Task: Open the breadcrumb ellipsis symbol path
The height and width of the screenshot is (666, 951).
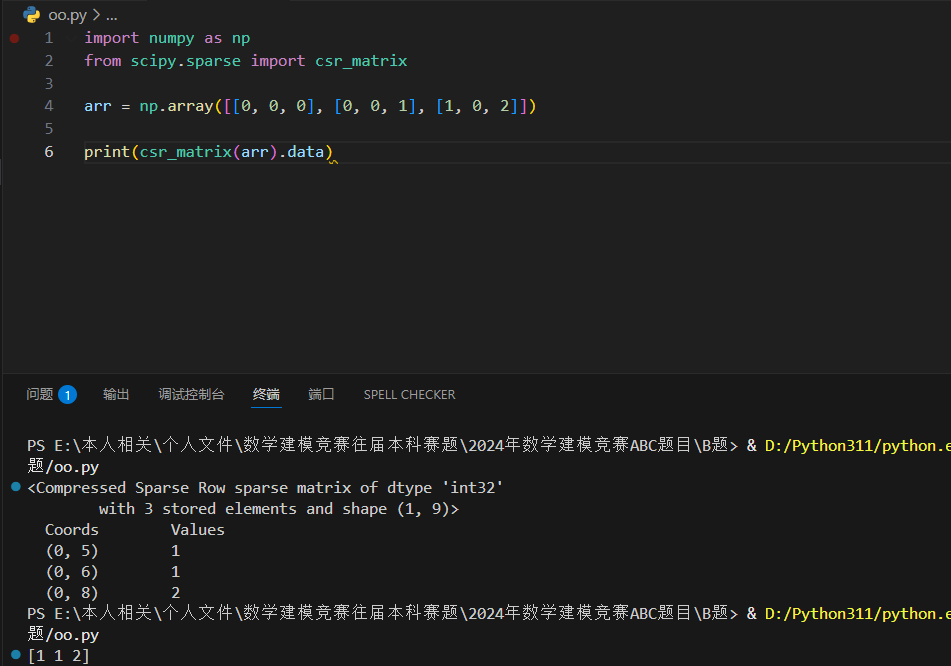Action: [112, 15]
